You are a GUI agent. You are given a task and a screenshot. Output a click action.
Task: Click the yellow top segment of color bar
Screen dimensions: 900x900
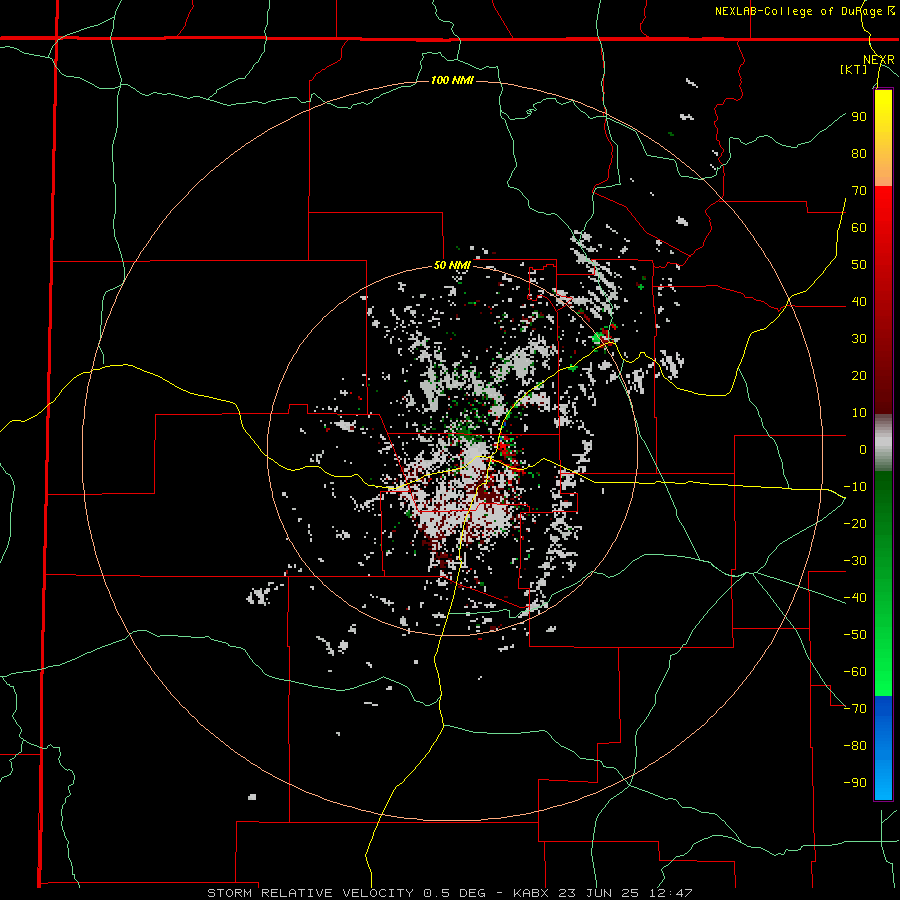(883, 138)
